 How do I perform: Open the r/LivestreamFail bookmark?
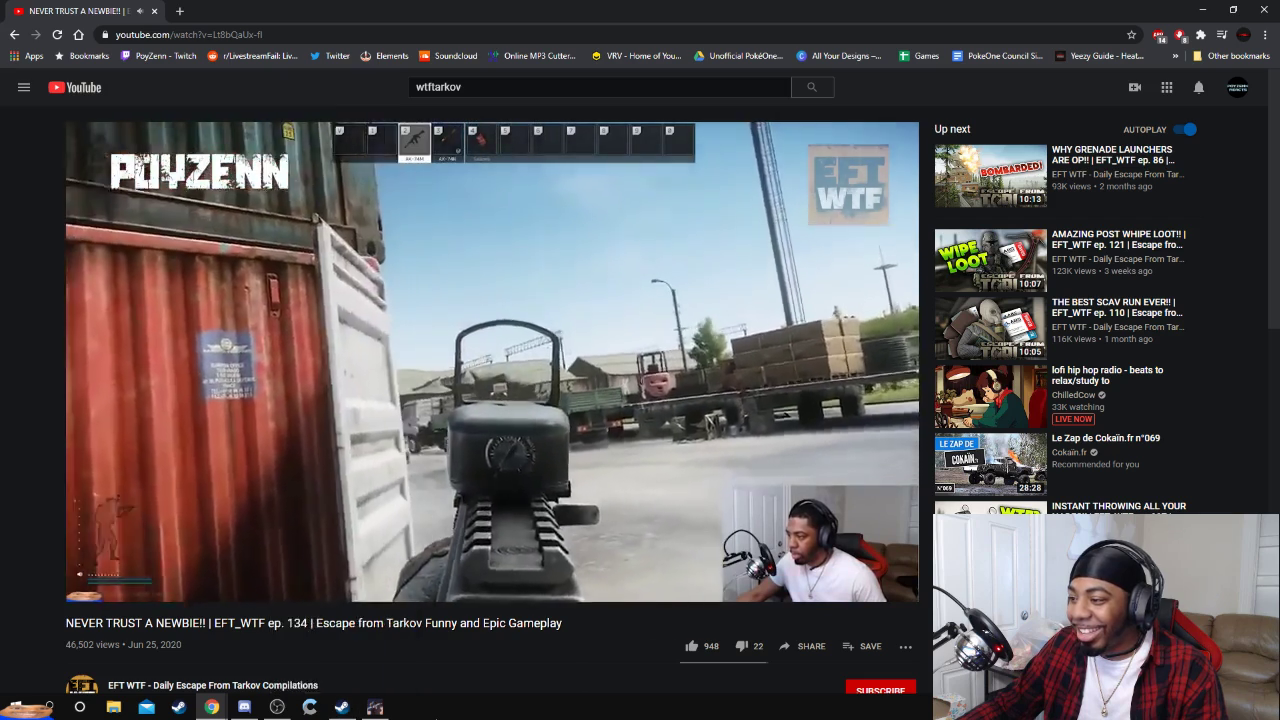click(x=253, y=56)
